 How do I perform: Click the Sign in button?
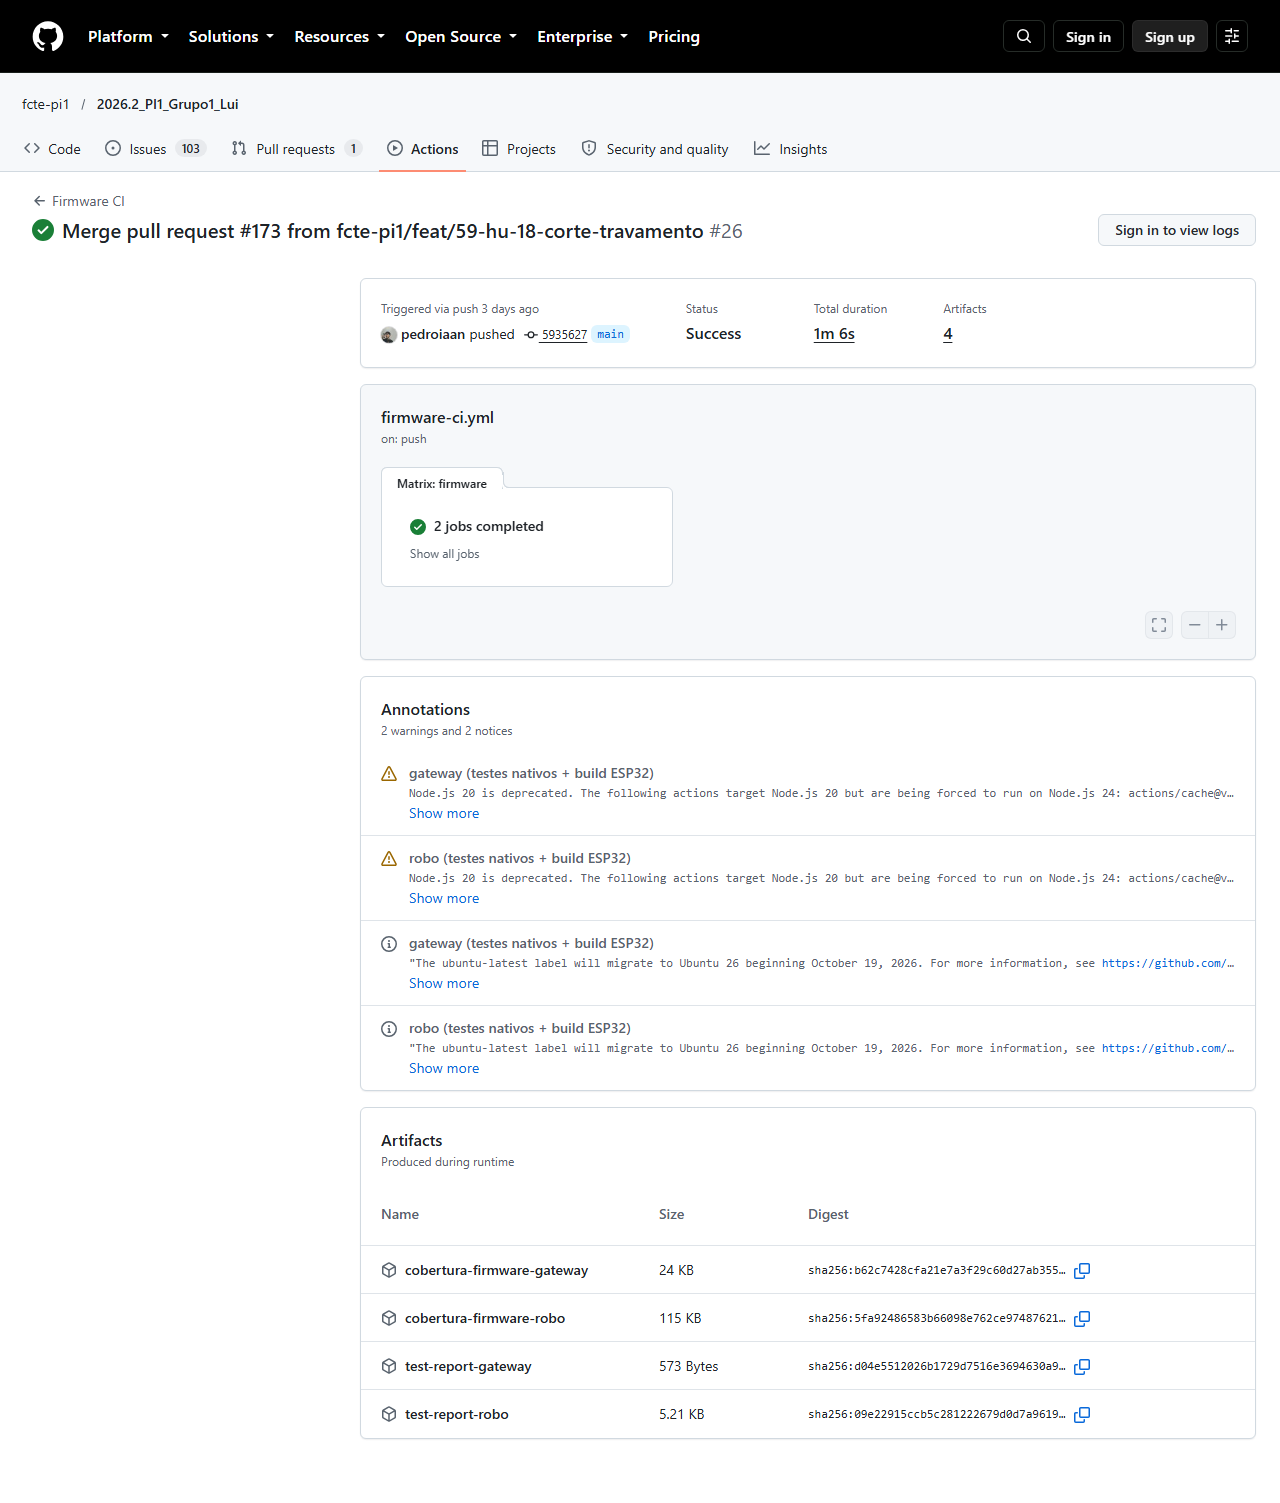[x=1088, y=36]
